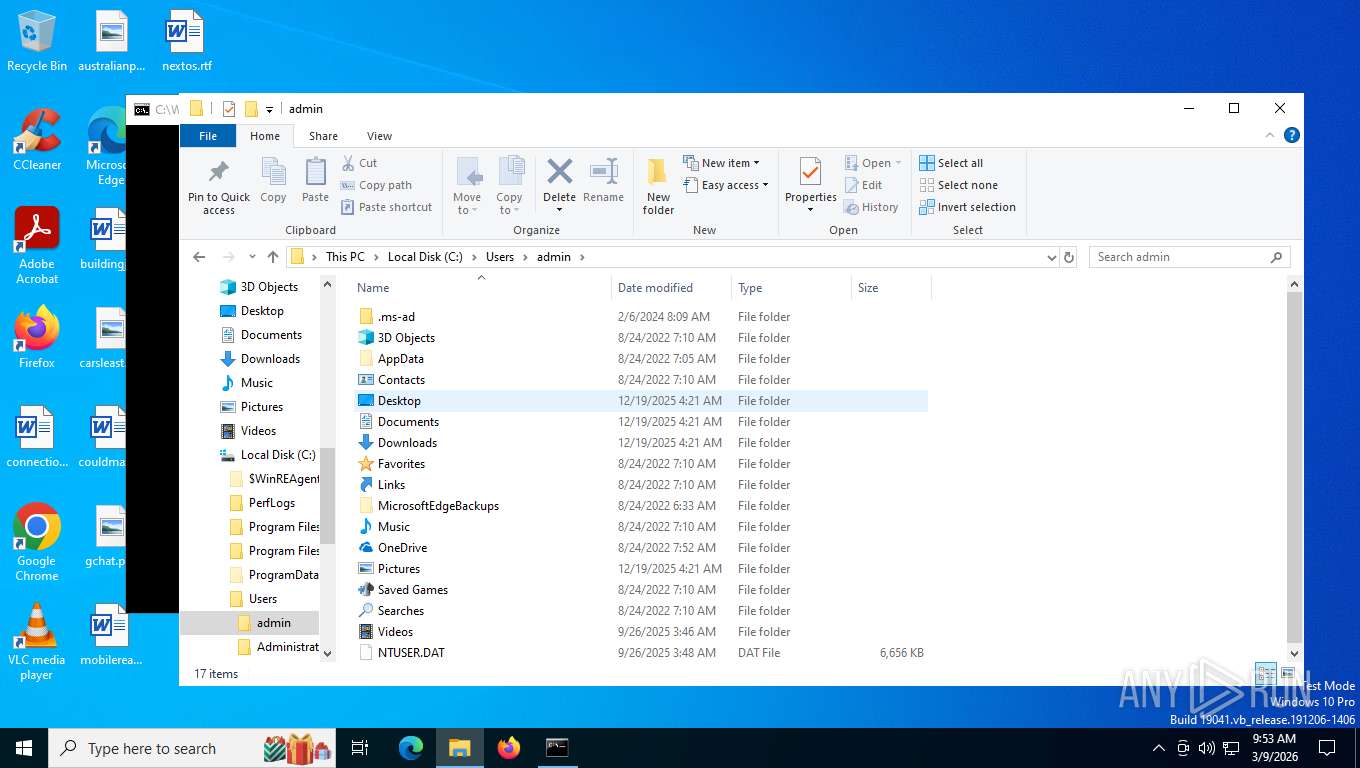Open Easy access dropdown
The width and height of the screenshot is (1360, 768).
(x=726, y=185)
